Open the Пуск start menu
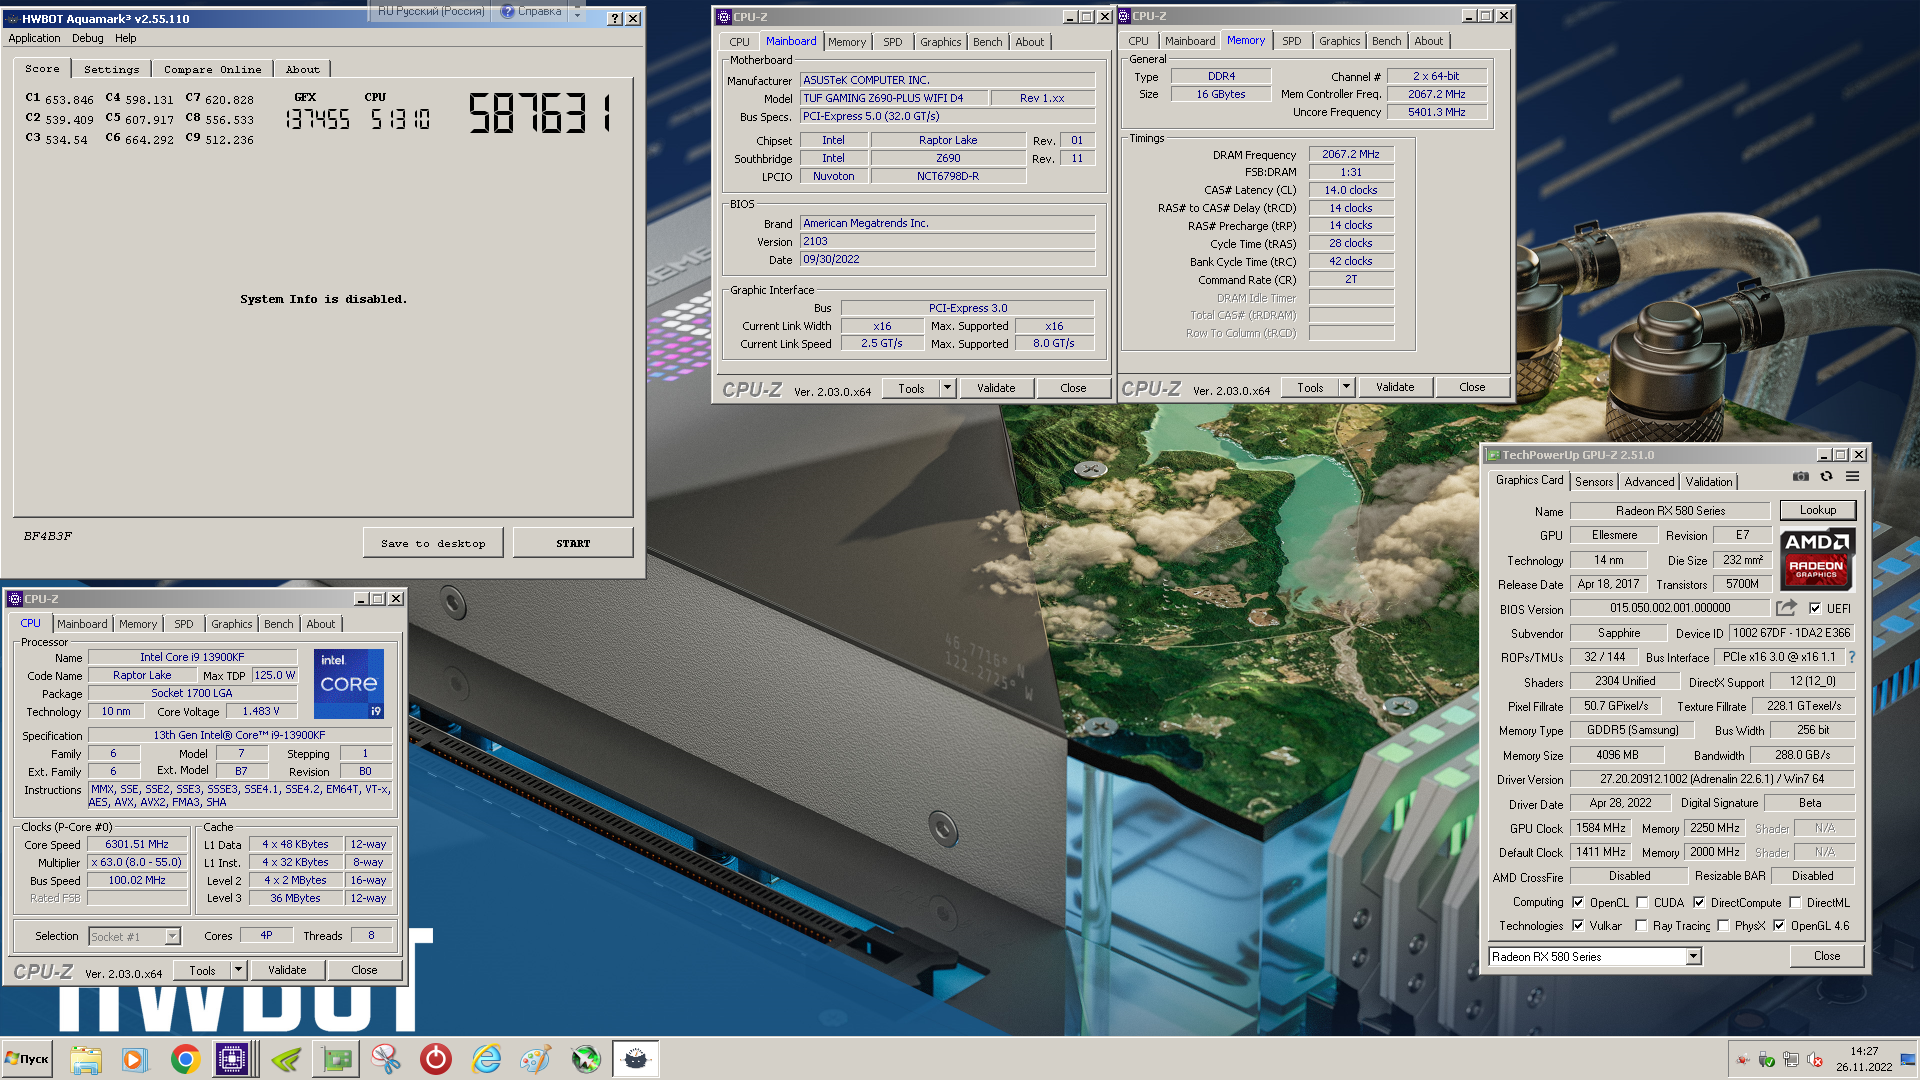The height and width of the screenshot is (1080, 1920). click(x=27, y=1059)
